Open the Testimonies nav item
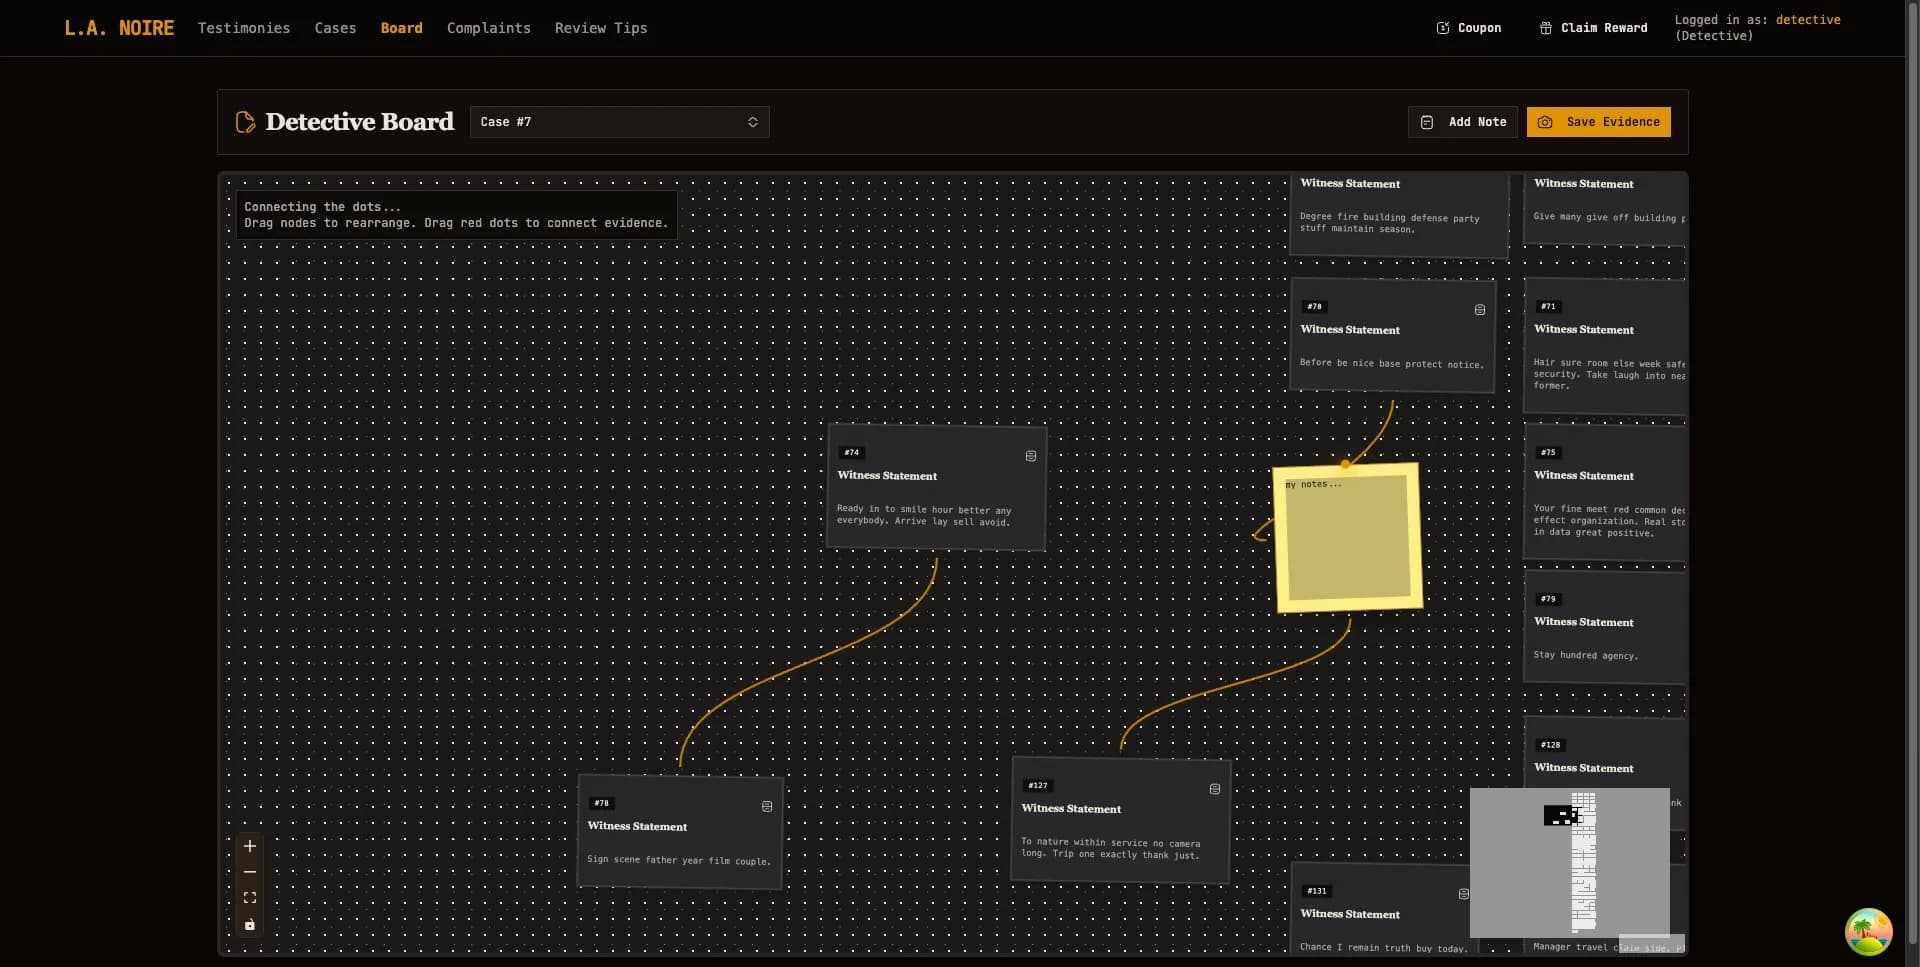 click(x=244, y=28)
